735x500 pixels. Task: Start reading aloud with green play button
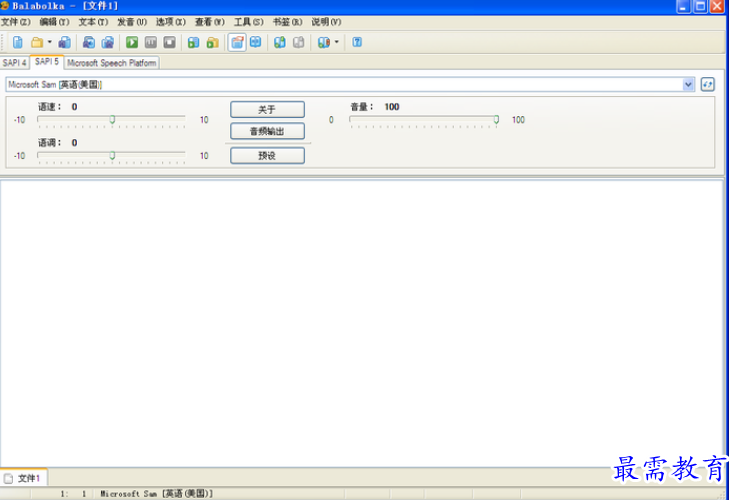click(x=132, y=43)
